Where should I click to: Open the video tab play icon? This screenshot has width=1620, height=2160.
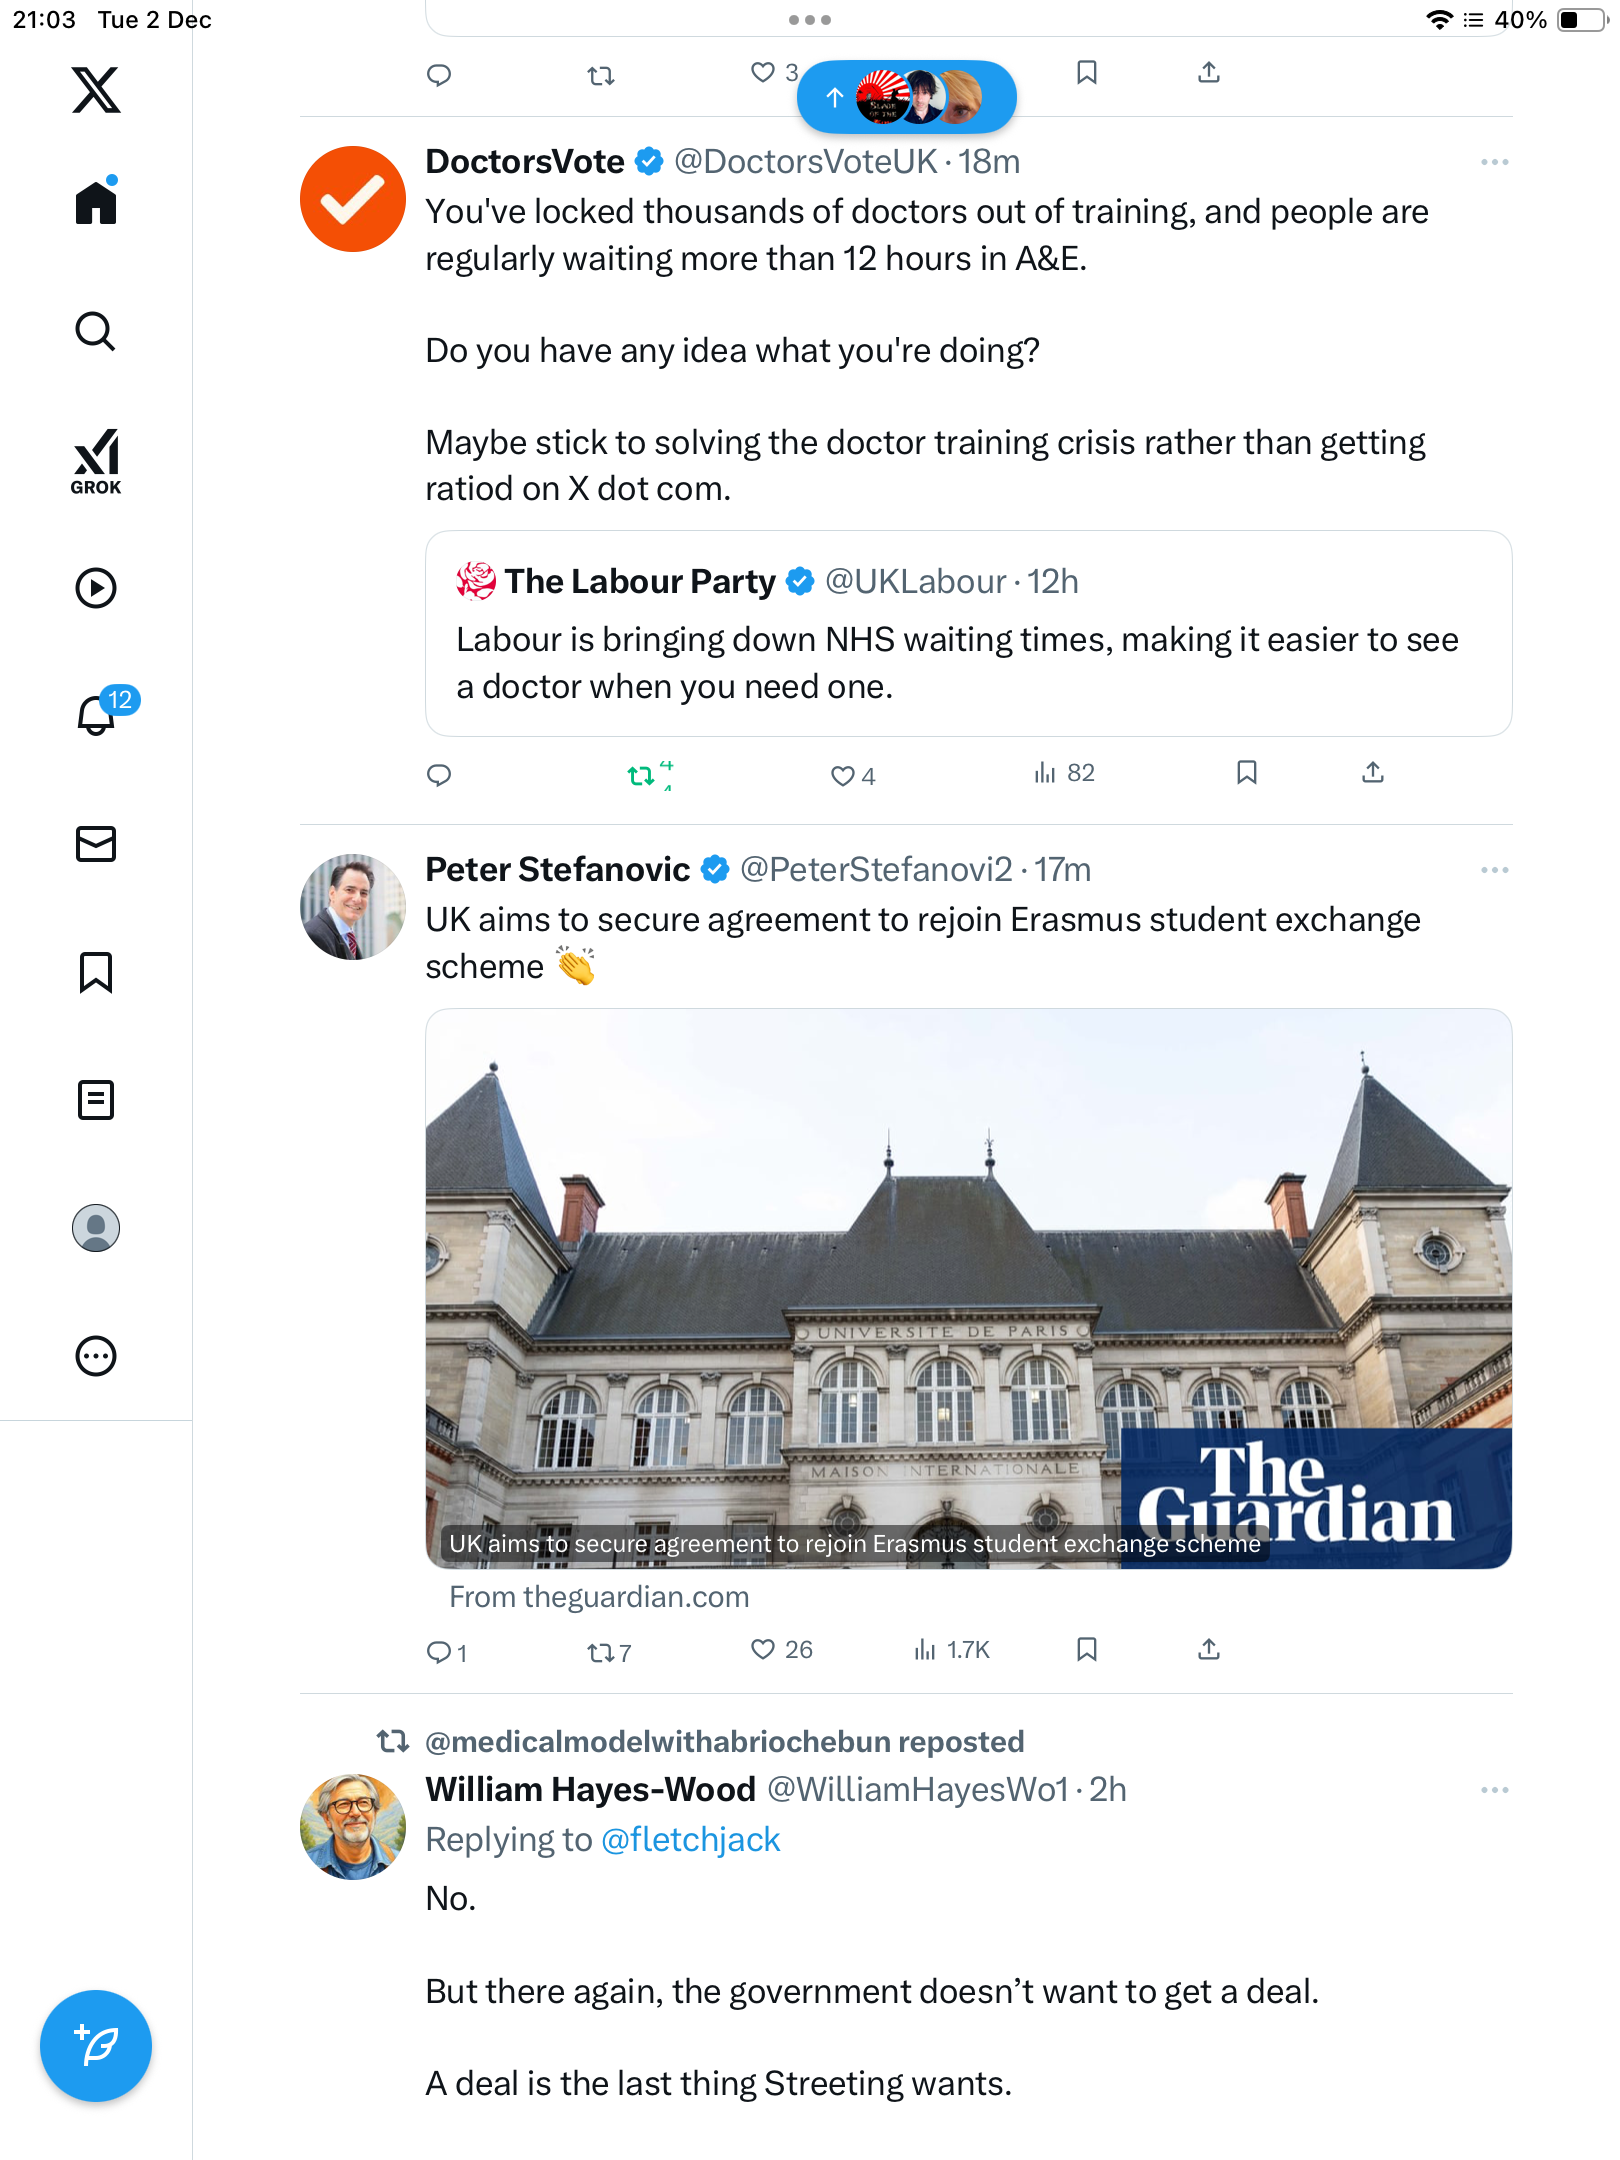click(x=96, y=588)
